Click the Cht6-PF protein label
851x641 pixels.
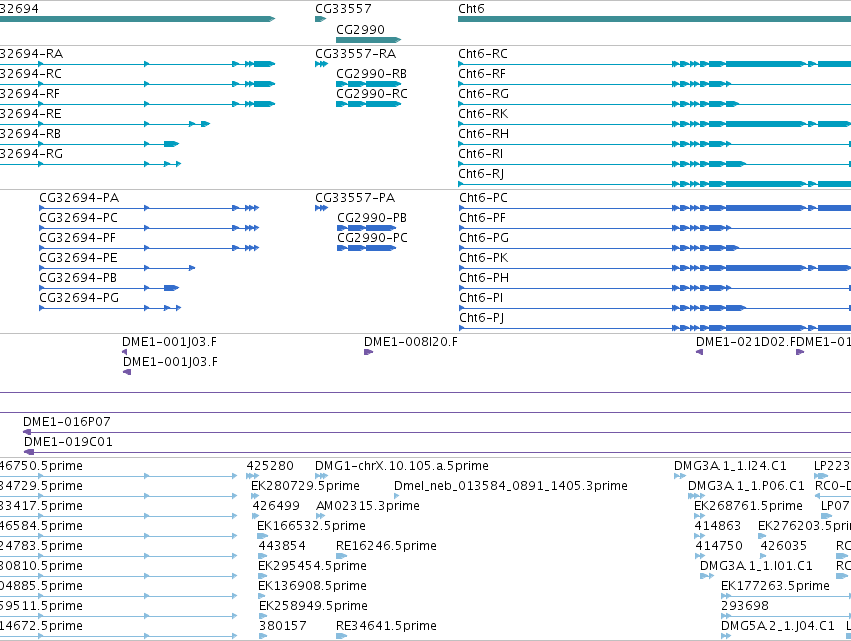pos(482,218)
